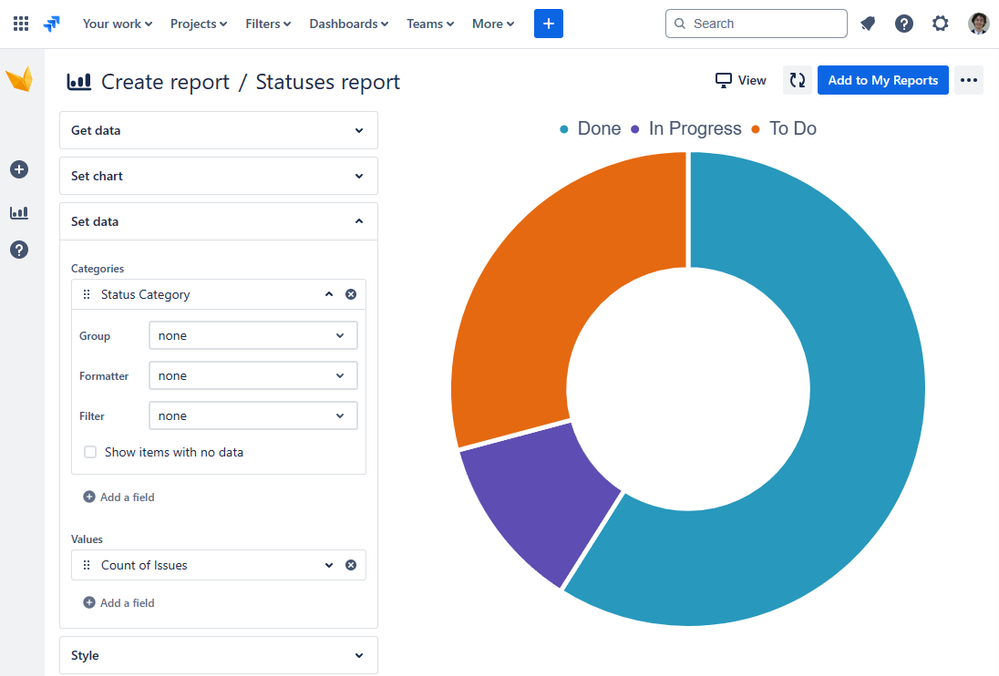Enable Show items with no data

[90, 452]
